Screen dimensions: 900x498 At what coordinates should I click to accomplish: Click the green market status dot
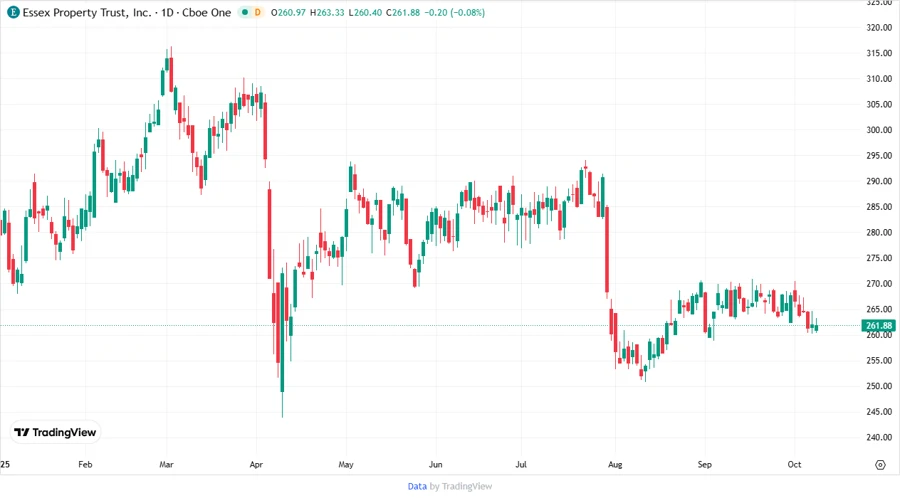click(245, 13)
